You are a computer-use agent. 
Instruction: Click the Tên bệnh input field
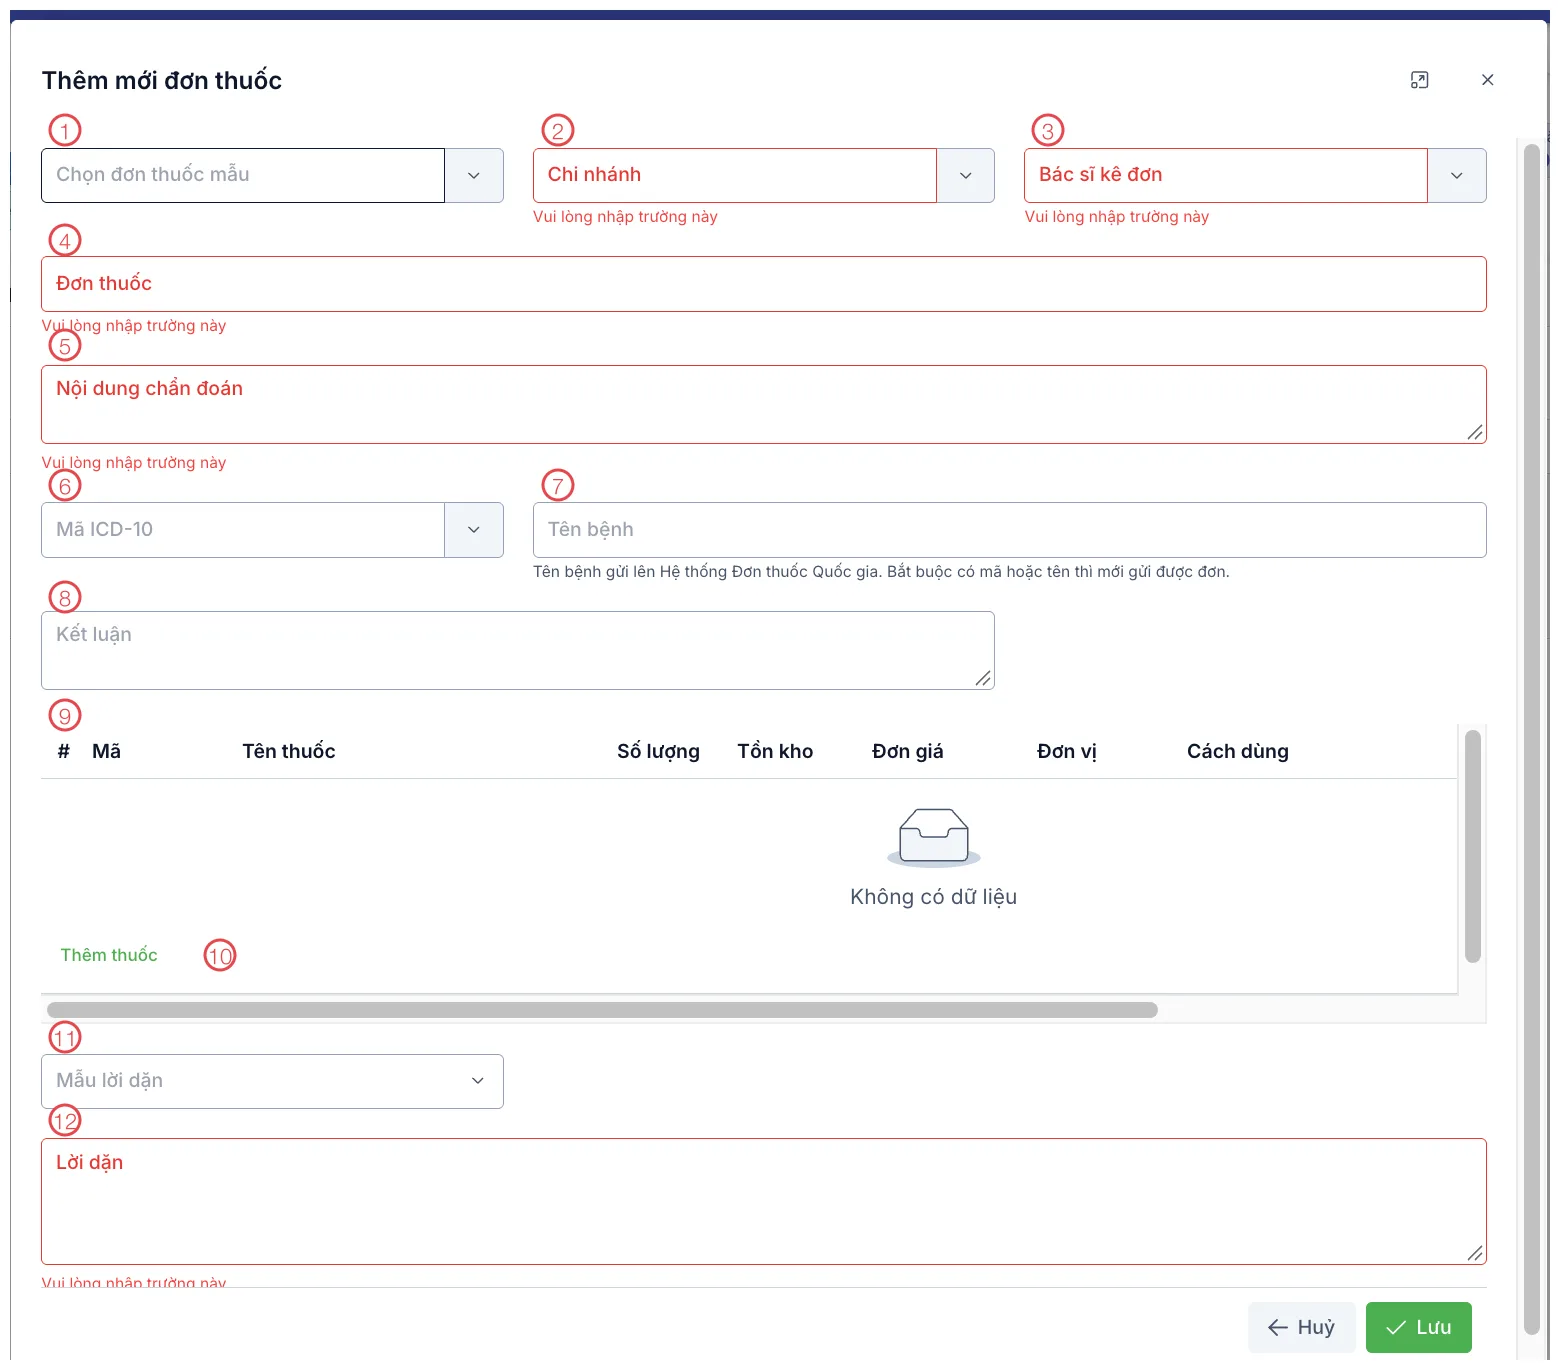click(x=1010, y=530)
